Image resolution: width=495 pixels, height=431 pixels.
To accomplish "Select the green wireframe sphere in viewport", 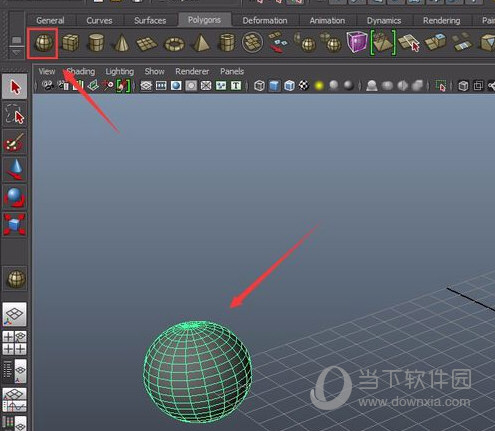I will click(x=198, y=372).
